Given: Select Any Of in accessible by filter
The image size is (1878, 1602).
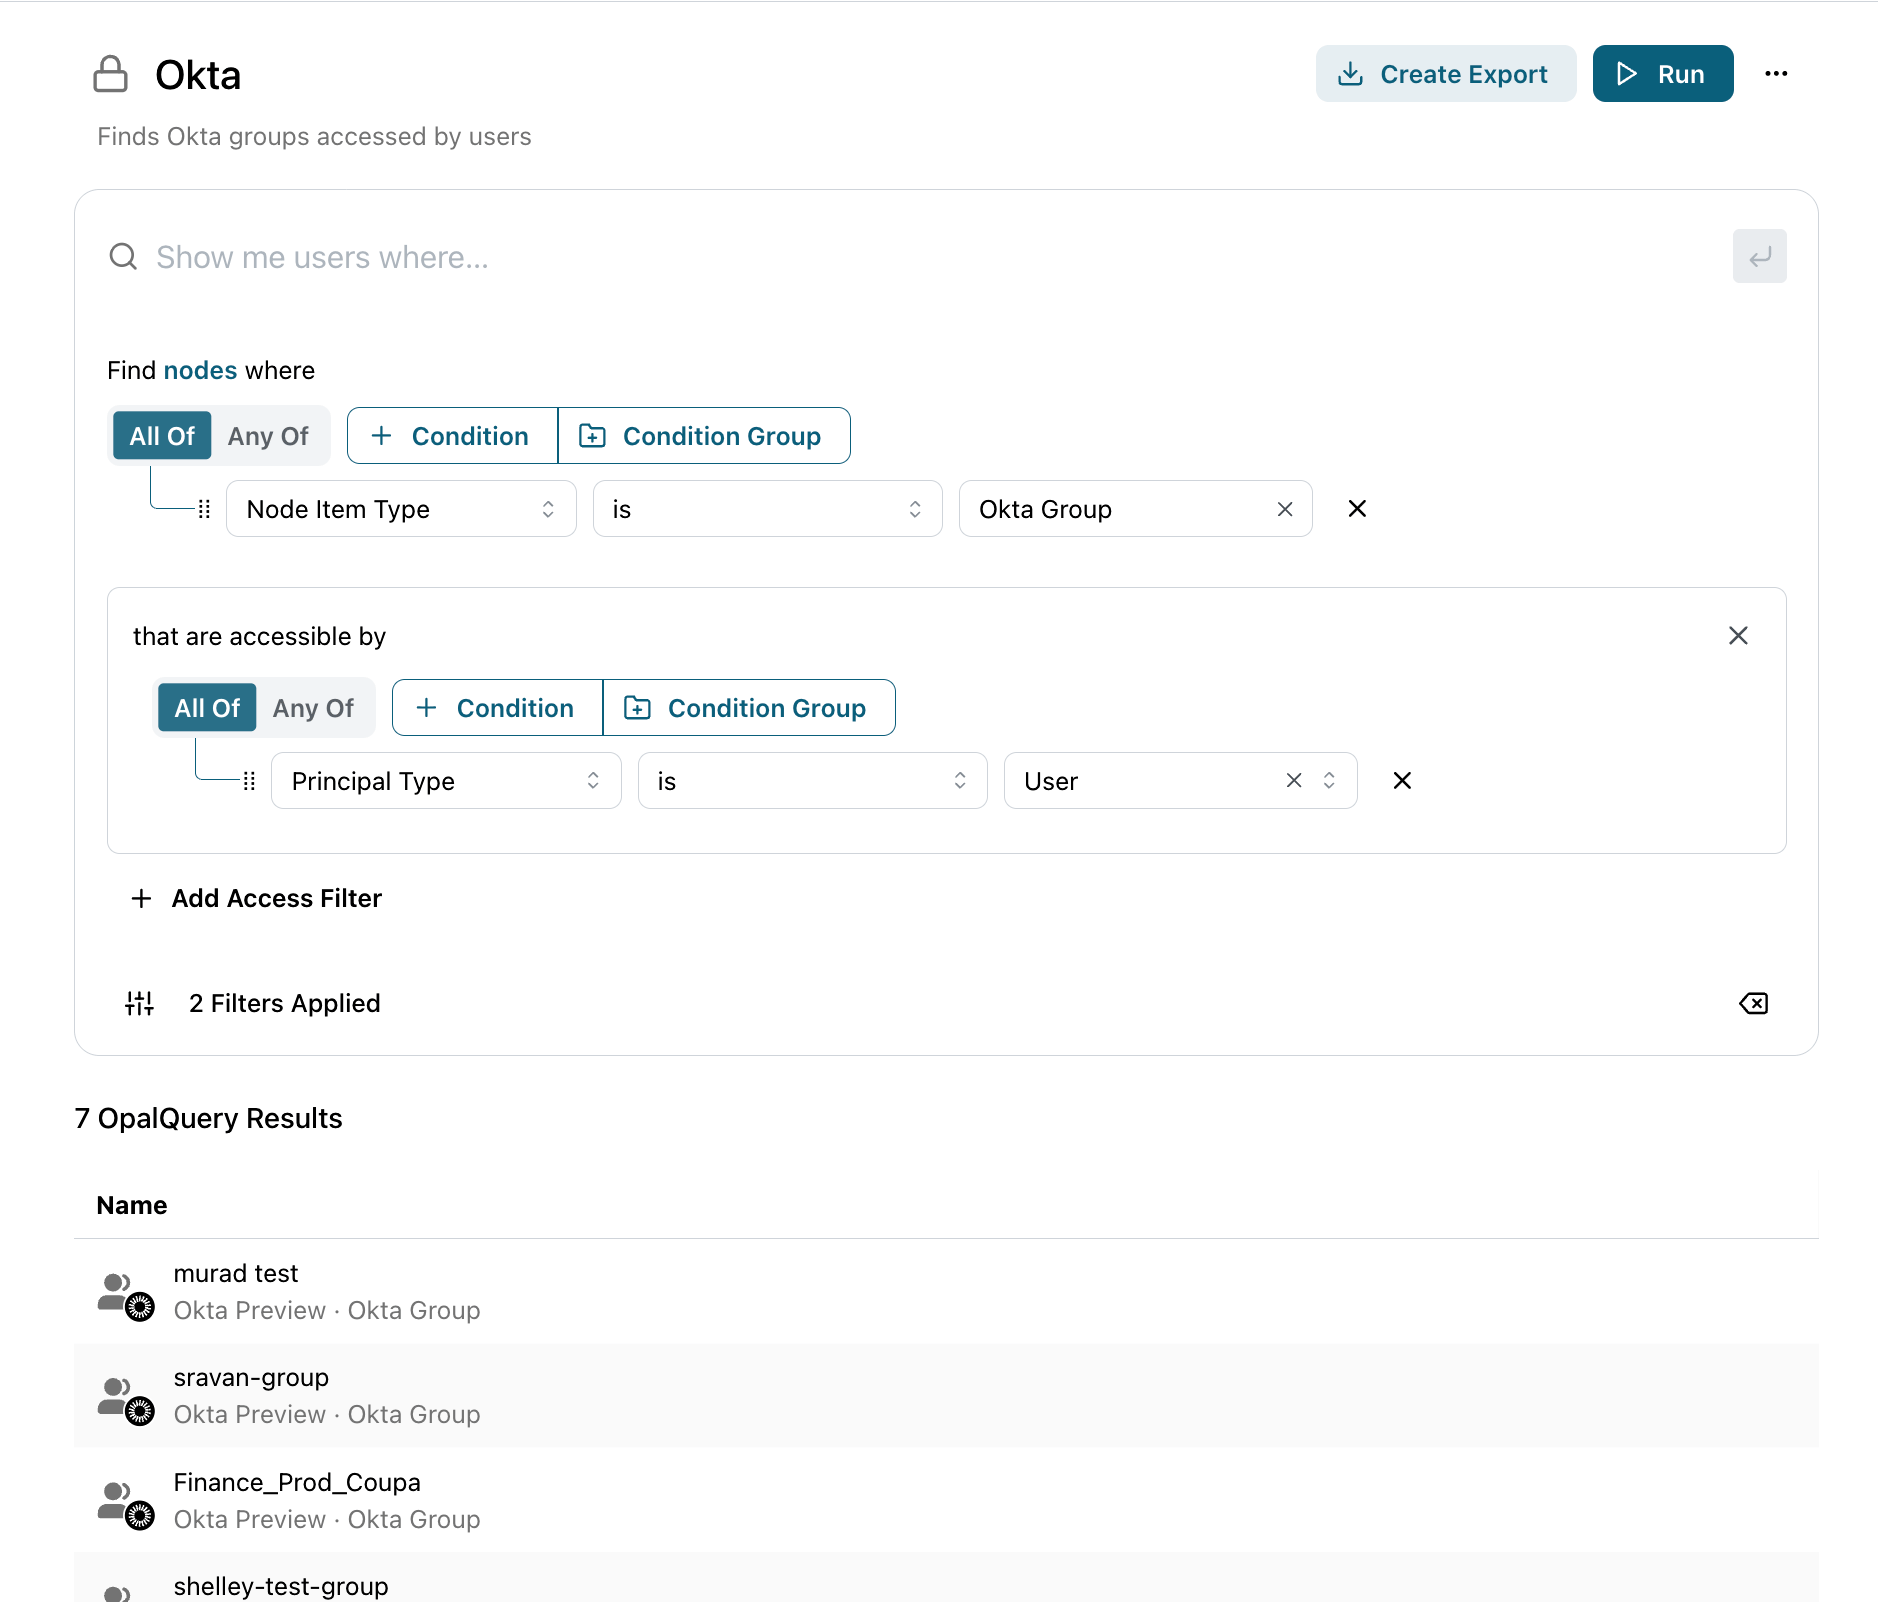Looking at the screenshot, I should [313, 708].
